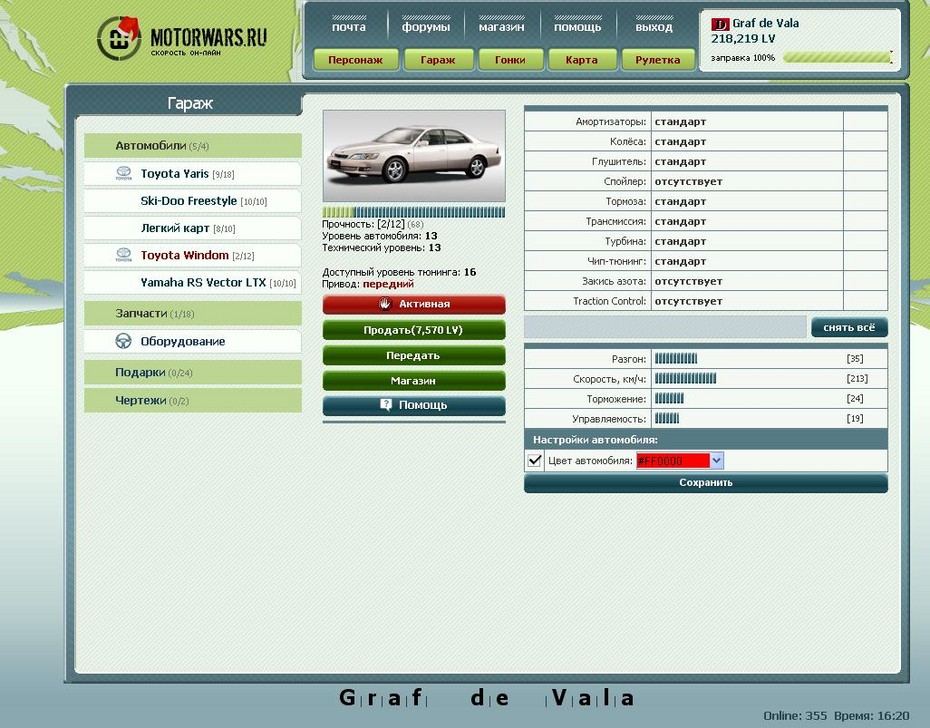
Task: Click the Закись азота отсутствует value
Action: [x=689, y=281]
